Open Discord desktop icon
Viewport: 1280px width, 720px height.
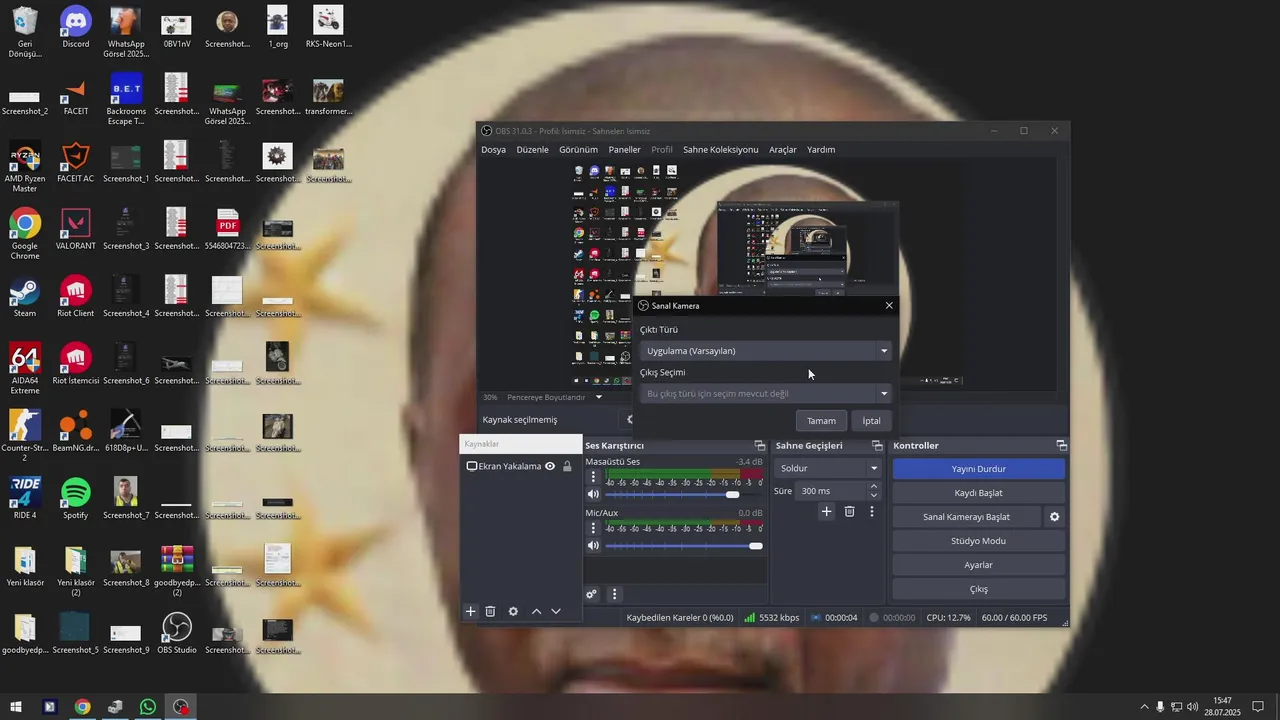pos(75,28)
